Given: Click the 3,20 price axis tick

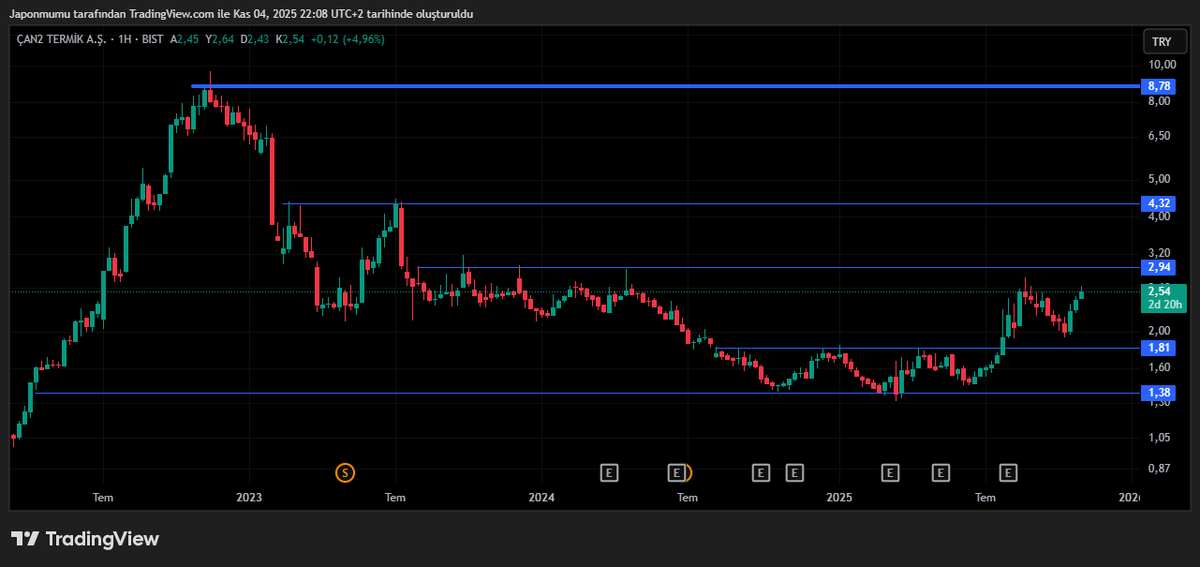Looking at the screenshot, I should tap(1160, 253).
